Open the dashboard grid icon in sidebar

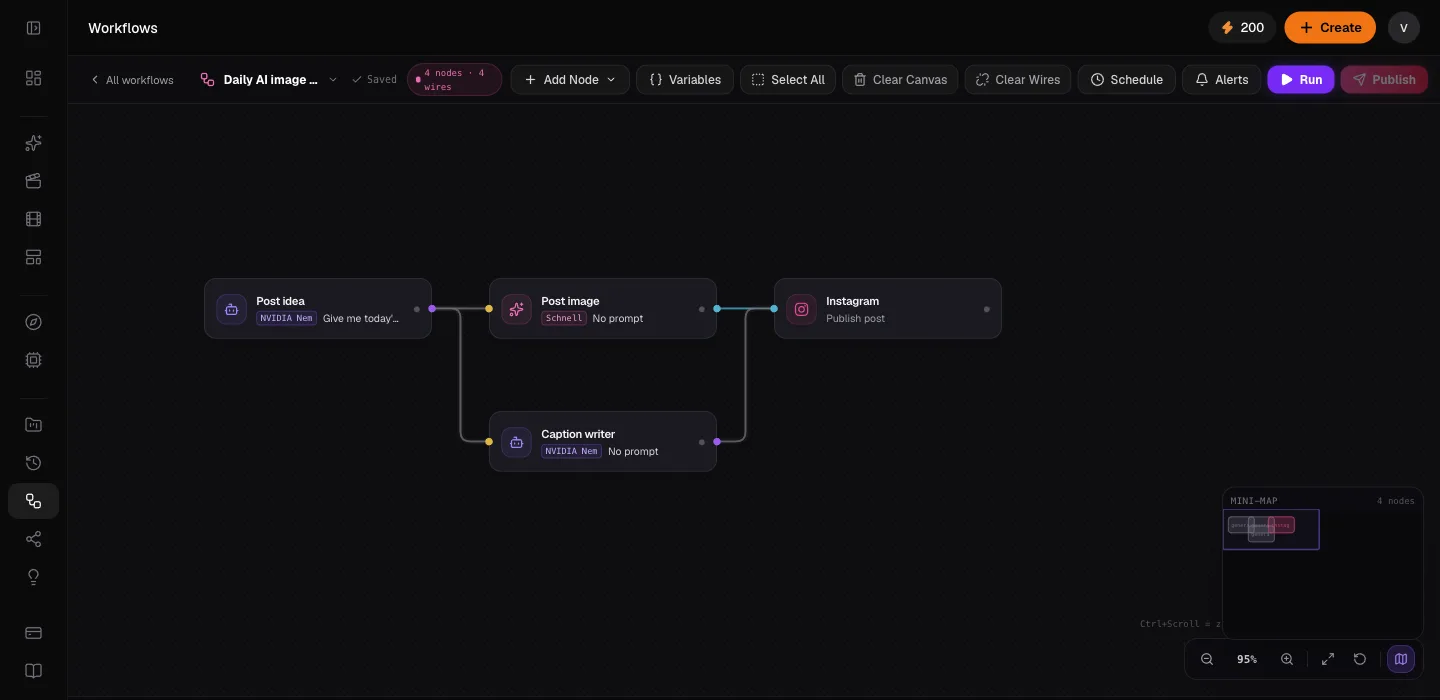33,78
